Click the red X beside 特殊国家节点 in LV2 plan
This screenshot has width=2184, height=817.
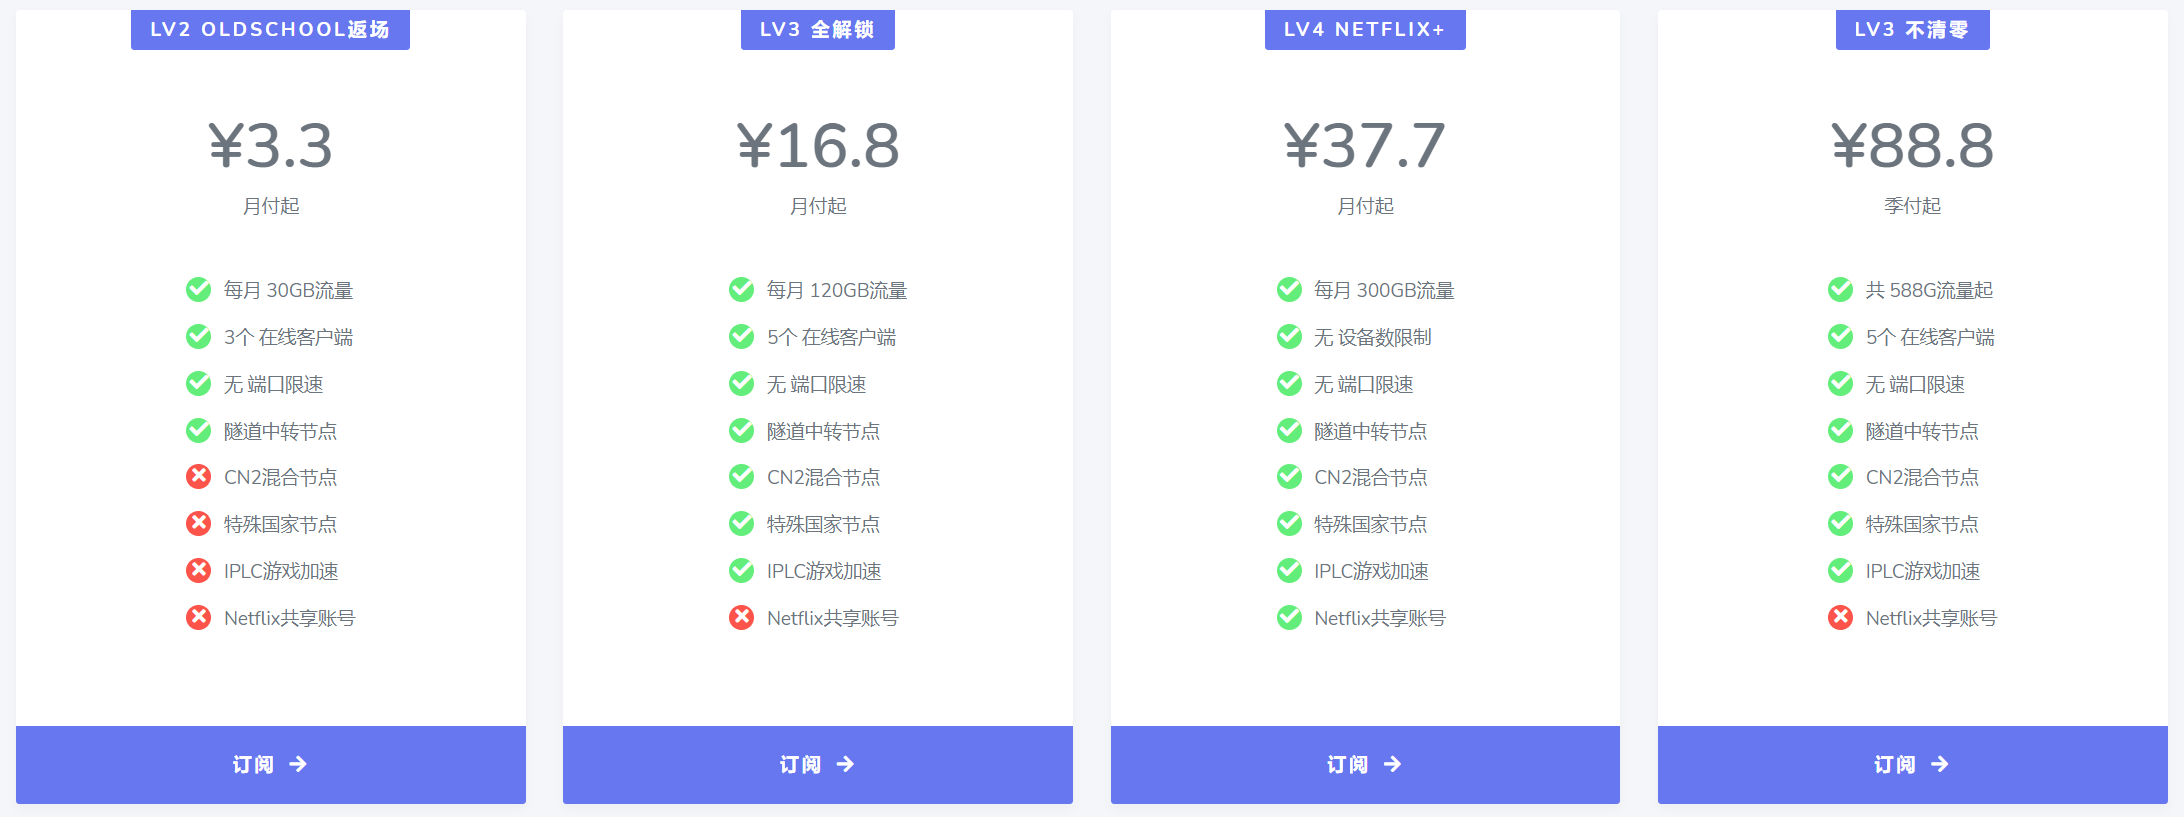pyautogui.click(x=198, y=524)
